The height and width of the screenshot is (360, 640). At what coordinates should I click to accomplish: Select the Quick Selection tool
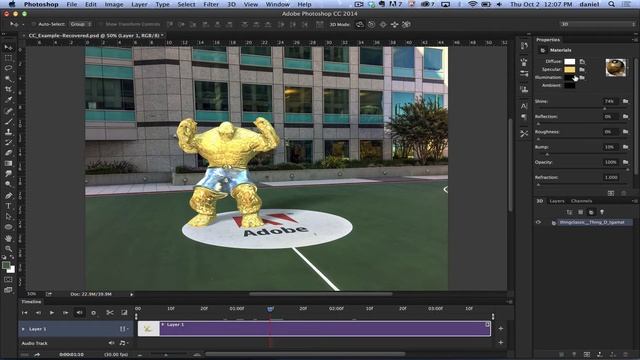[8, 78]
